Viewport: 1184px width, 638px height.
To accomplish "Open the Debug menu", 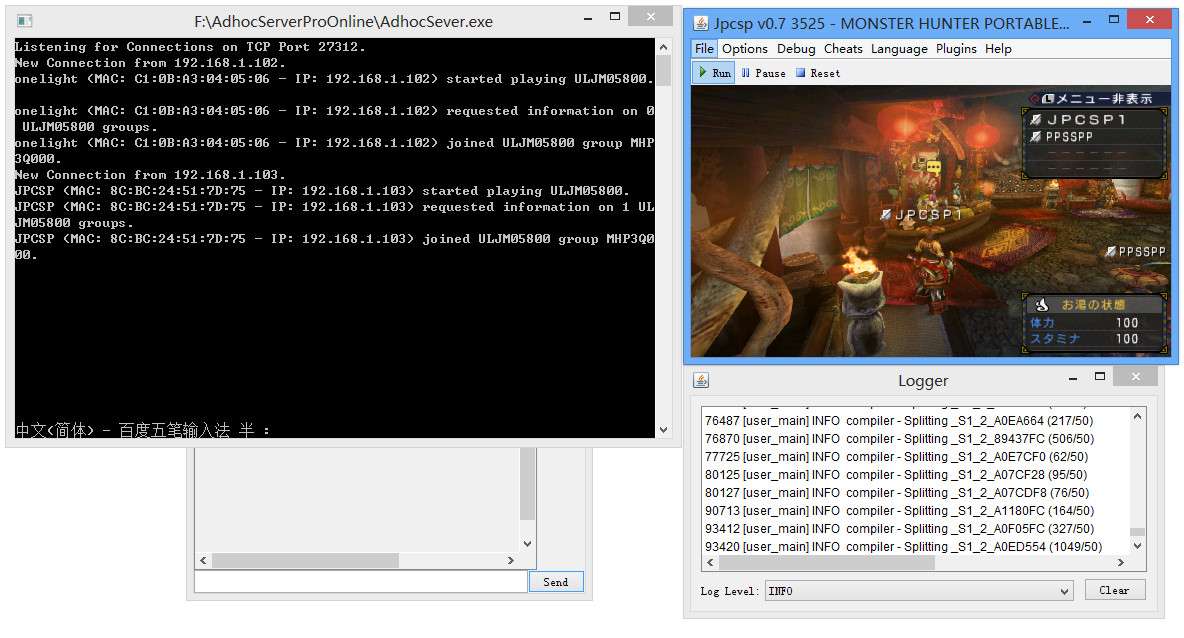I will (796, 49).
